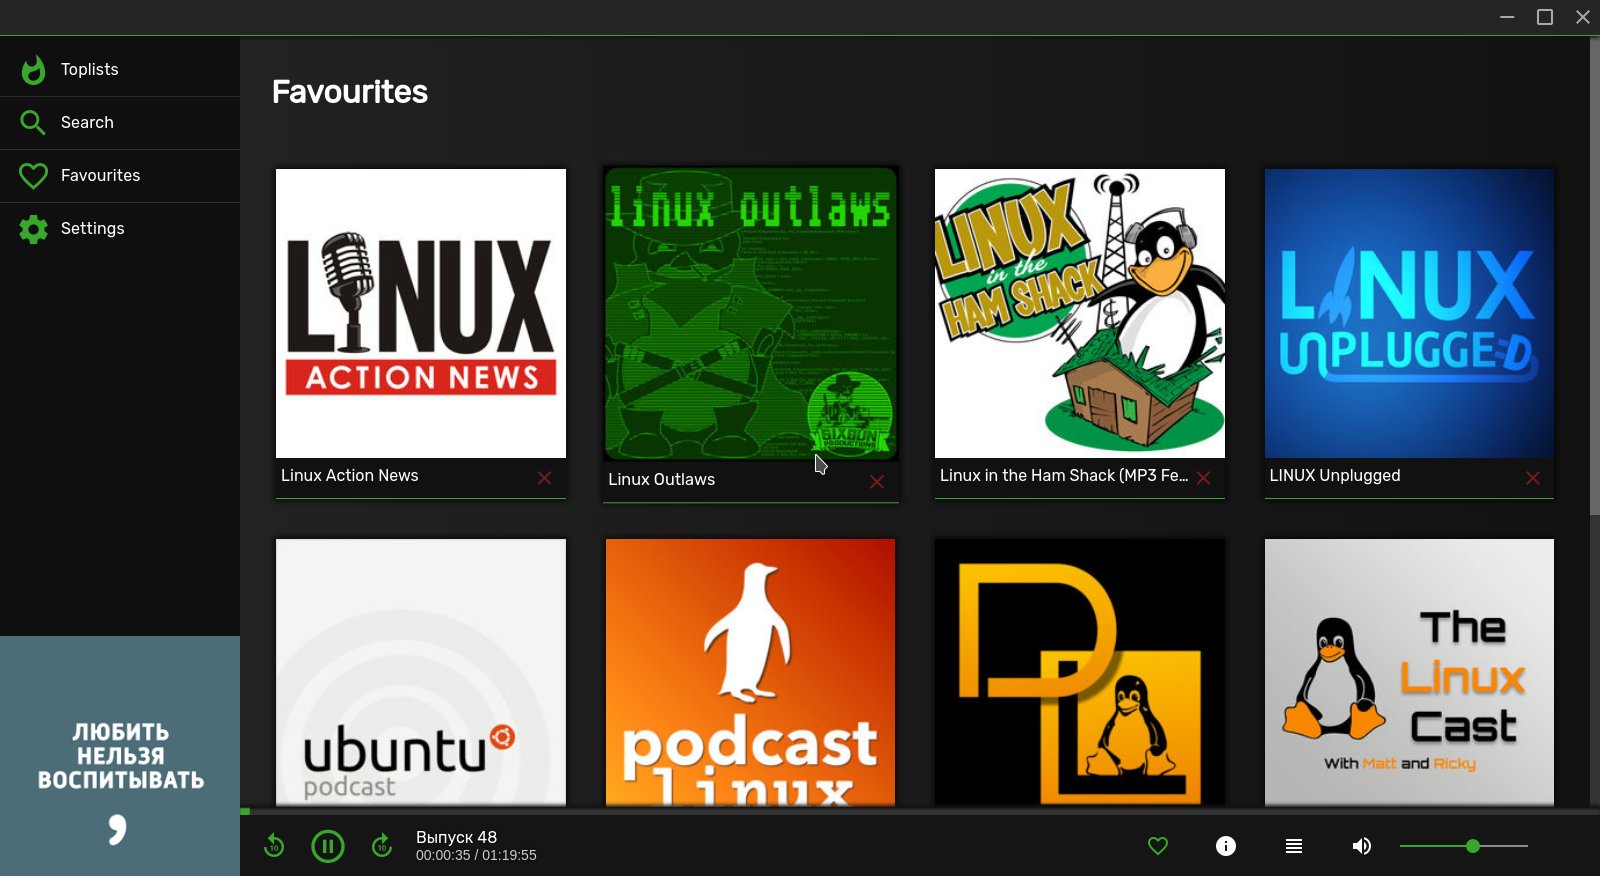This screenshot has height=876, width=1600.
Task: Remove Linux Action News from favourites
Action: coord(544,478)
